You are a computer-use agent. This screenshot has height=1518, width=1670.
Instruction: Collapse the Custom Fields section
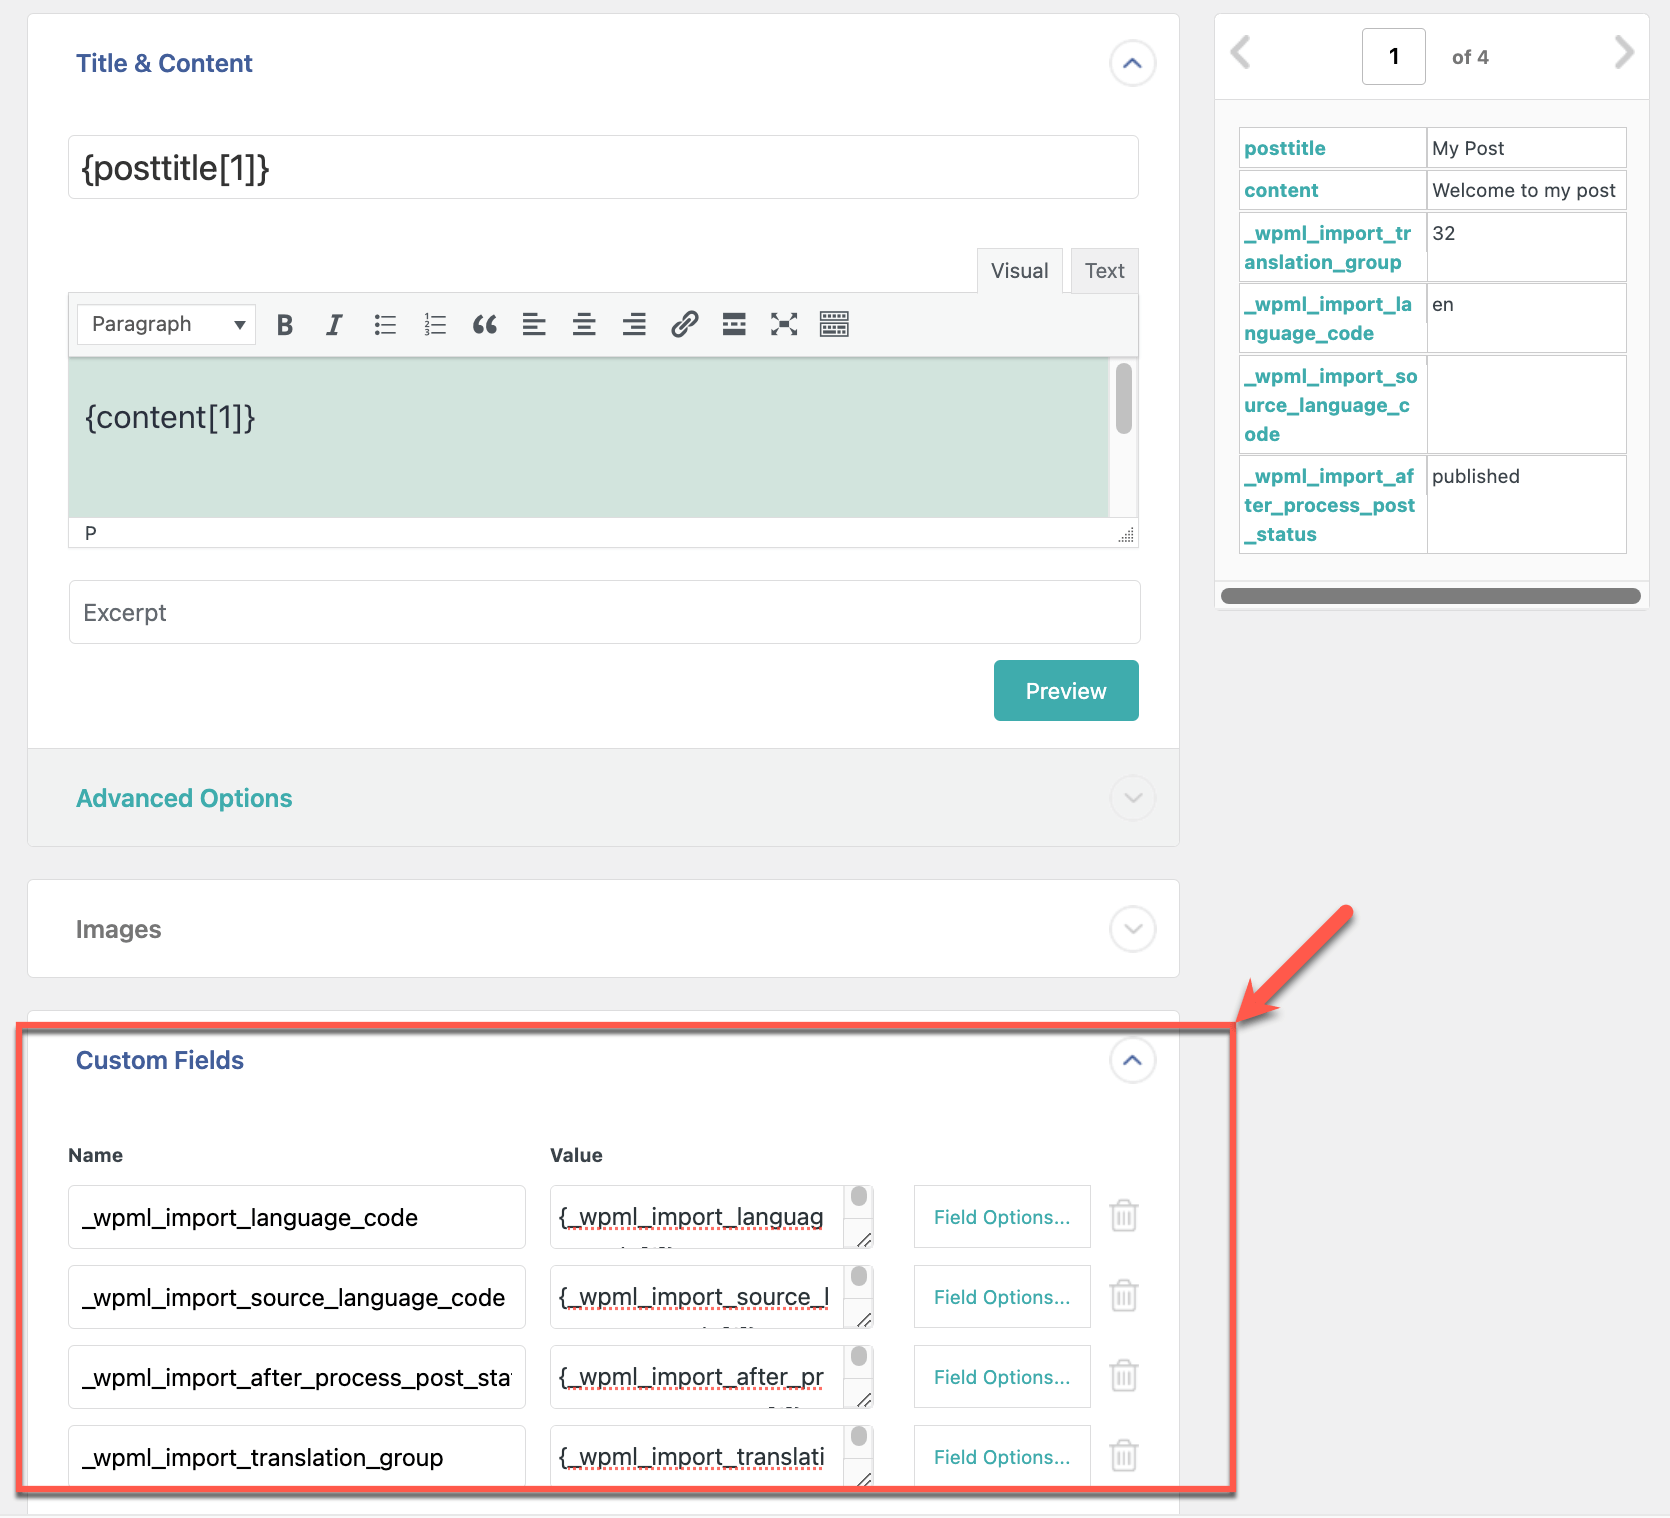(1133, 1060)
